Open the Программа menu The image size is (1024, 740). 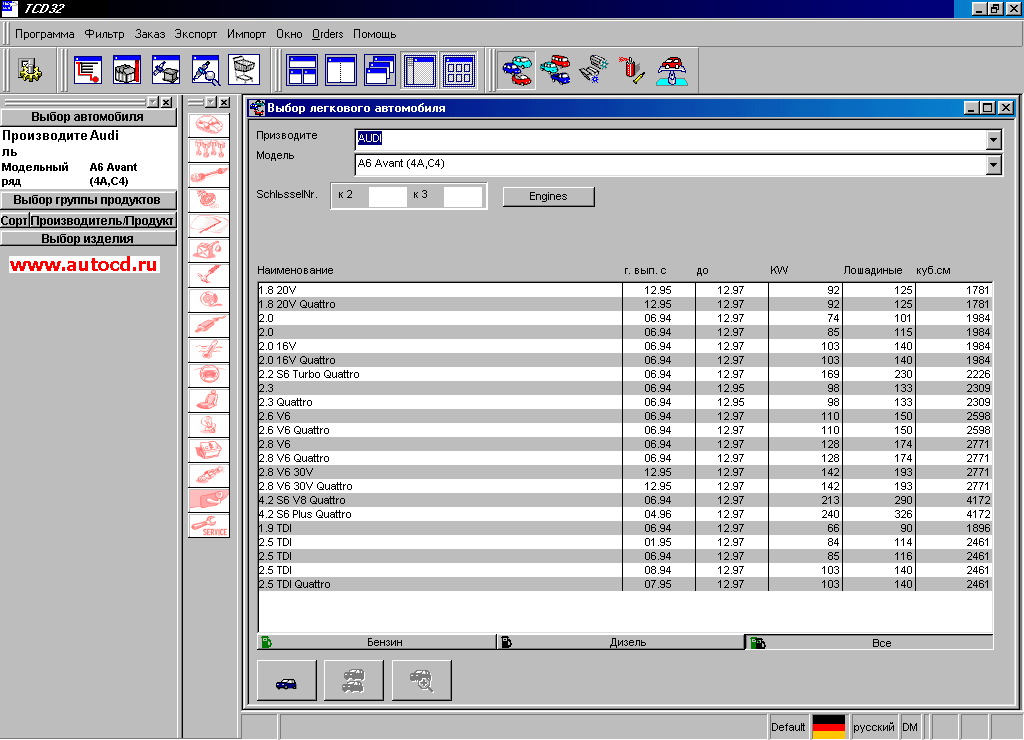coord(44,34)
